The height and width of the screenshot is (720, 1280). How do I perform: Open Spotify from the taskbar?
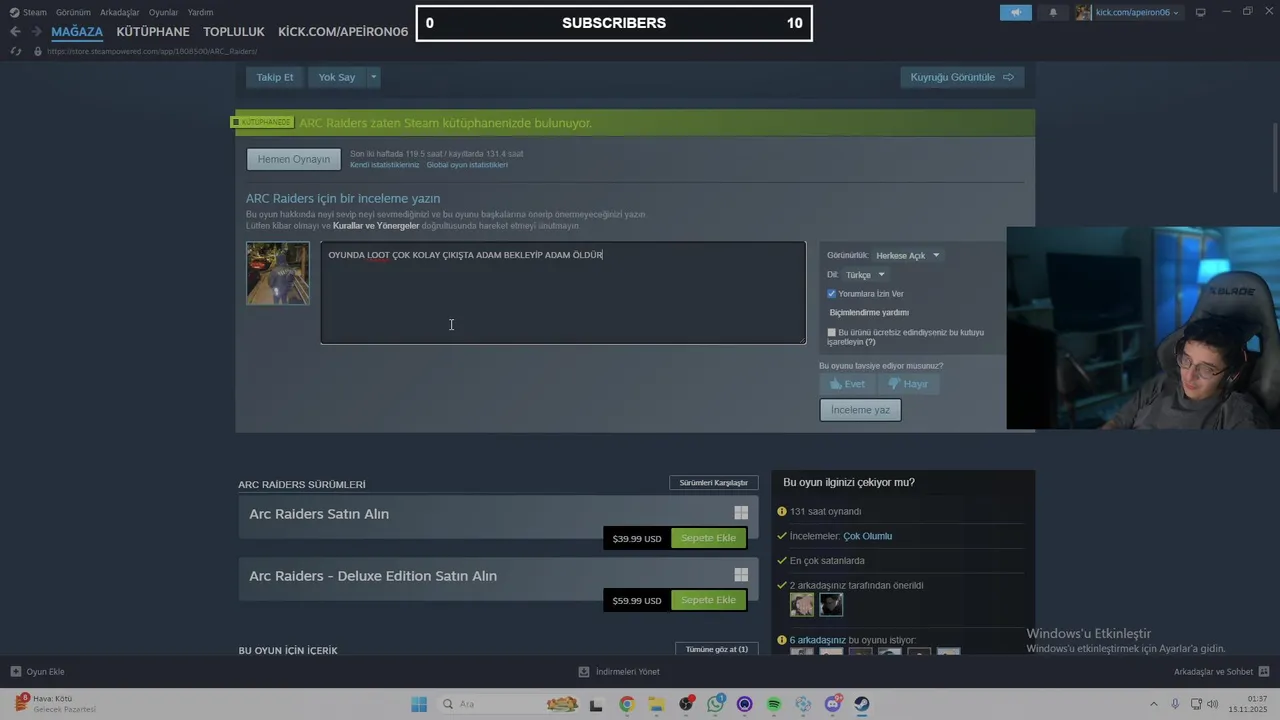[x=774, y=704]
